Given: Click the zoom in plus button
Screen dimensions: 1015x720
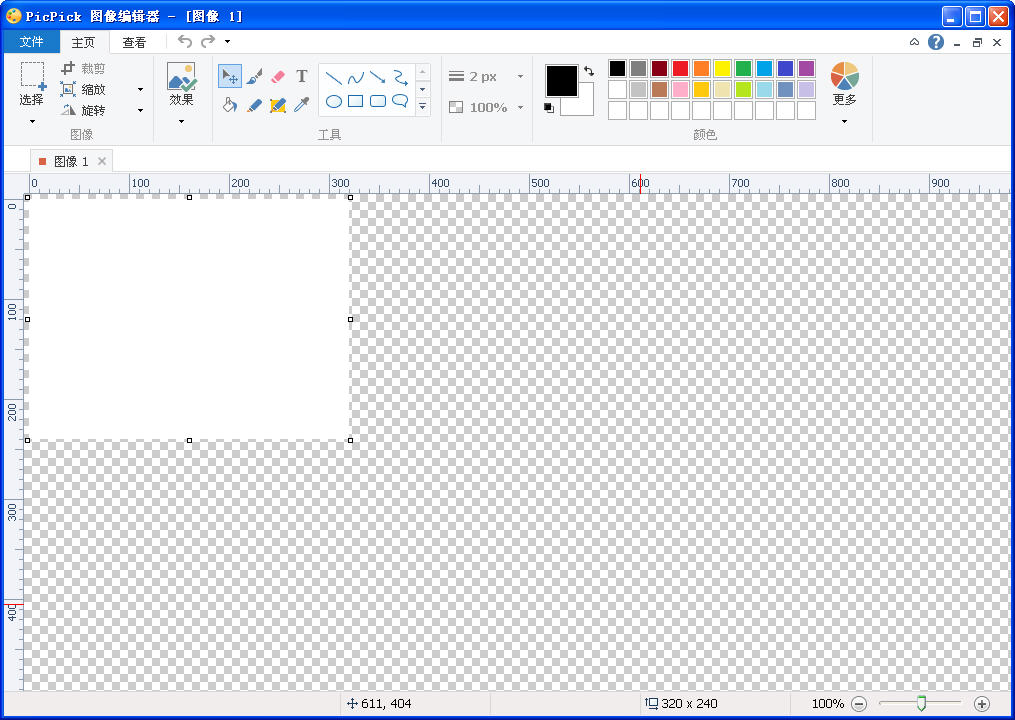Looking at the screenshot, I should [981, 704].
